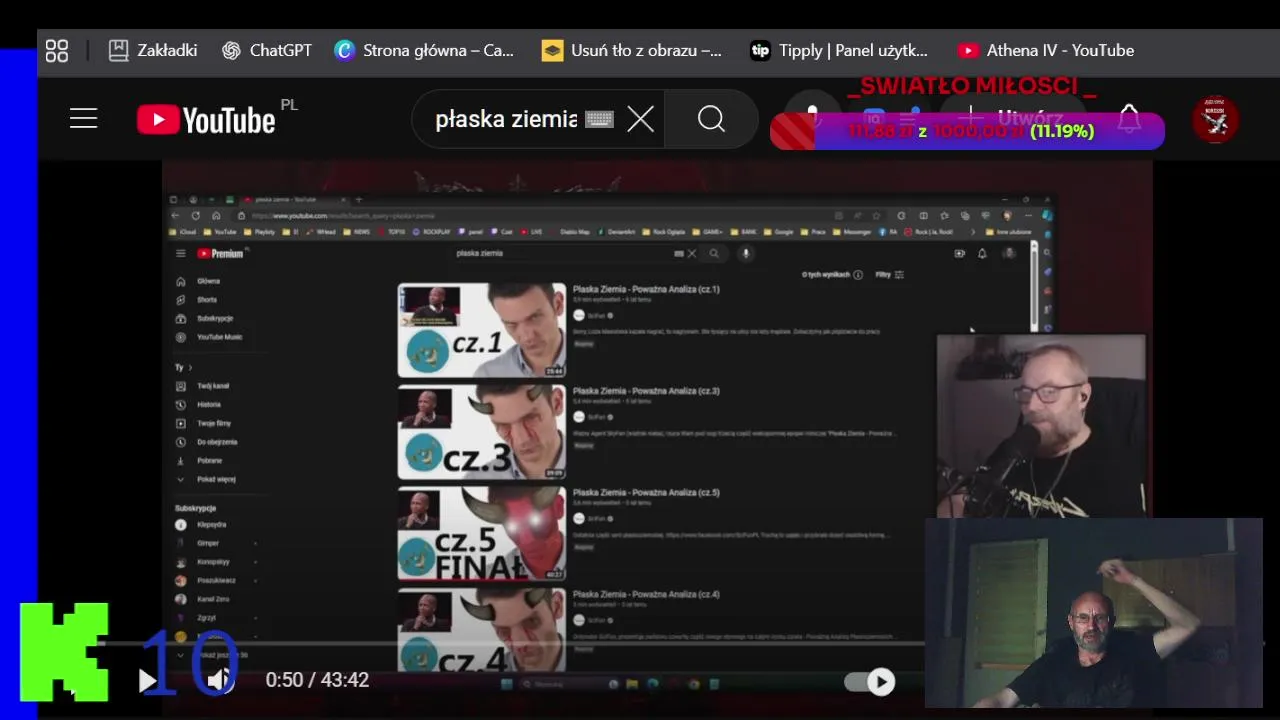Click O tych wynikach info in recording
The width and height of the screenshot is (1280, 720).
pyautogui.click(x=832, y=274)
